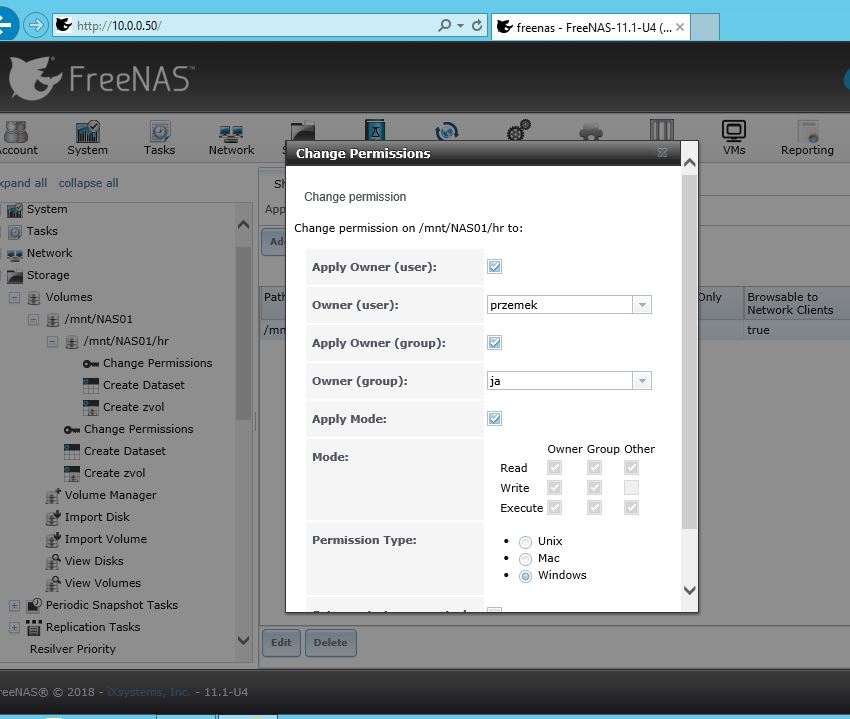The image size is (850, 719).
Task: Click the Owner (user) przemek field
Action: pyautogui.click(x=559, y=305)
